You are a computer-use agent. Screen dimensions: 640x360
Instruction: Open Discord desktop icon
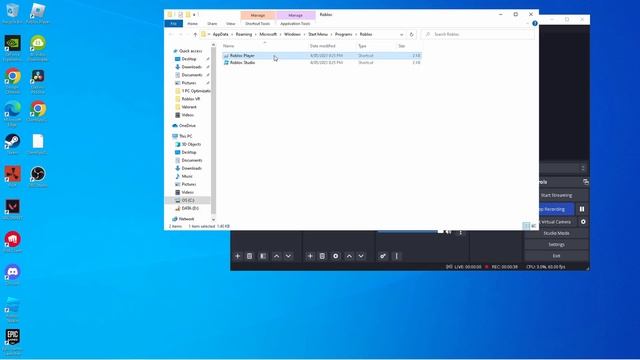coord(13,275)
